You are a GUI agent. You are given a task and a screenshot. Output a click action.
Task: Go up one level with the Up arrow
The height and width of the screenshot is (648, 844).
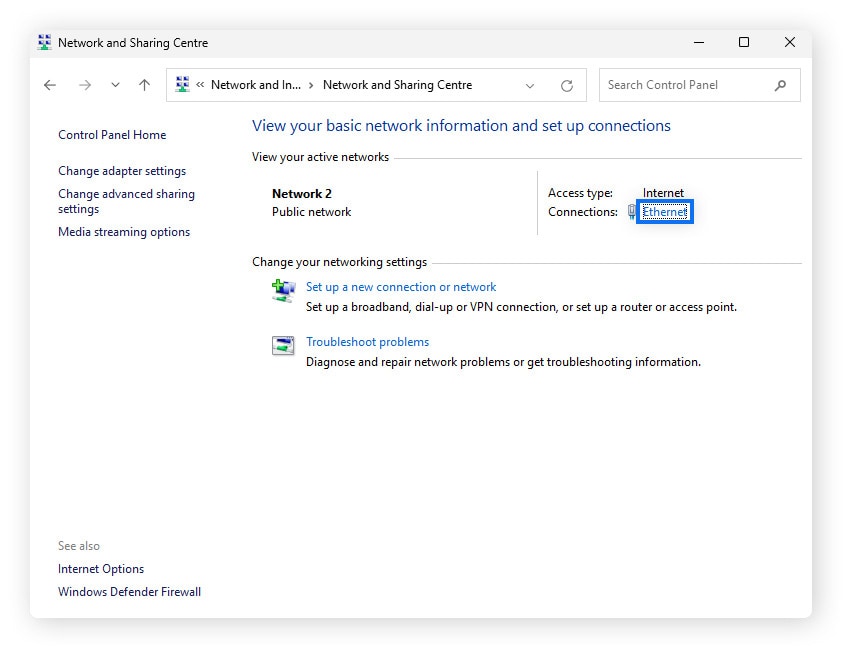[x=144, y=85]
